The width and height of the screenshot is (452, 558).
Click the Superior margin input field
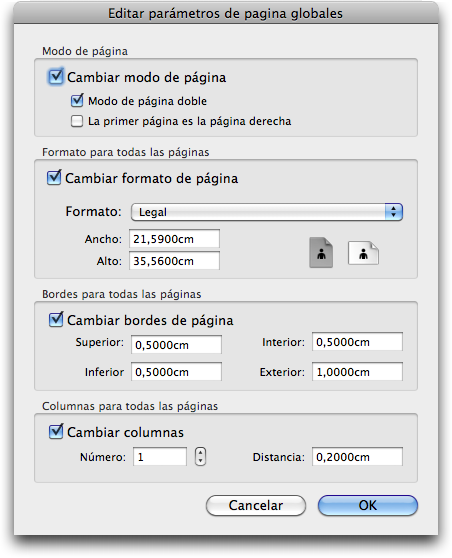coord(177,344)
